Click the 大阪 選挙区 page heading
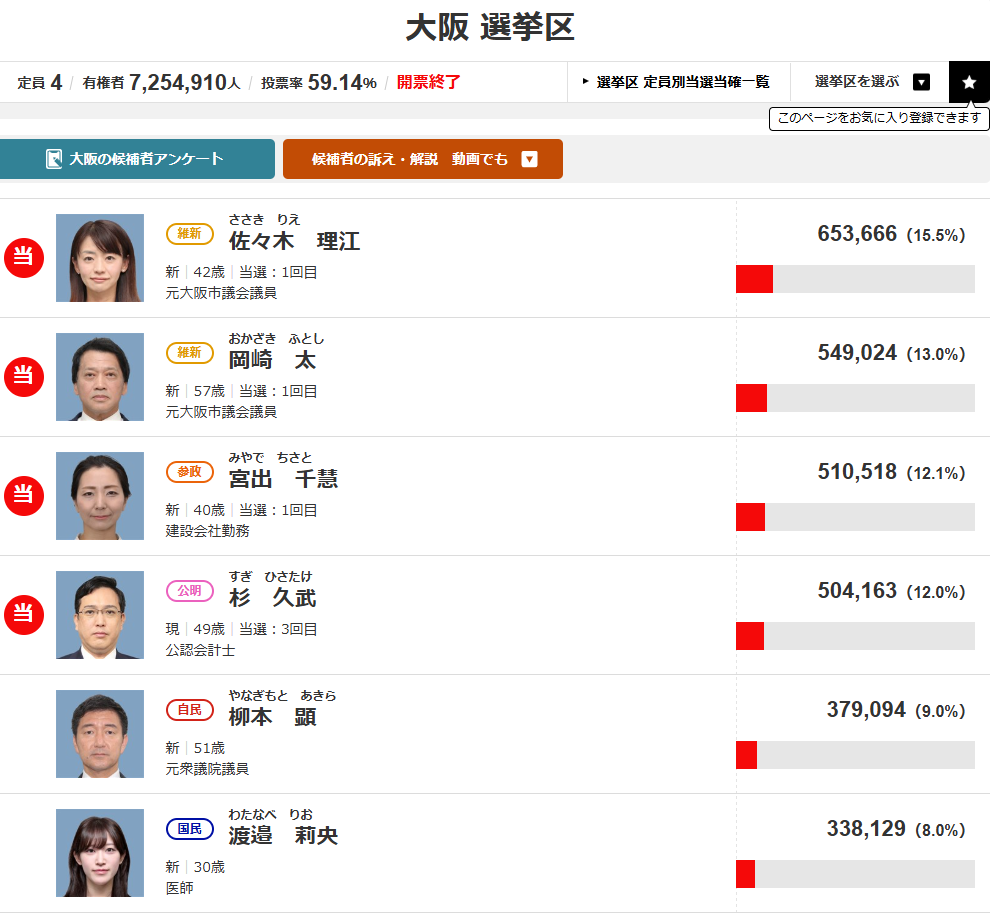This screenshot has width=990, height=914. [490, 28]
